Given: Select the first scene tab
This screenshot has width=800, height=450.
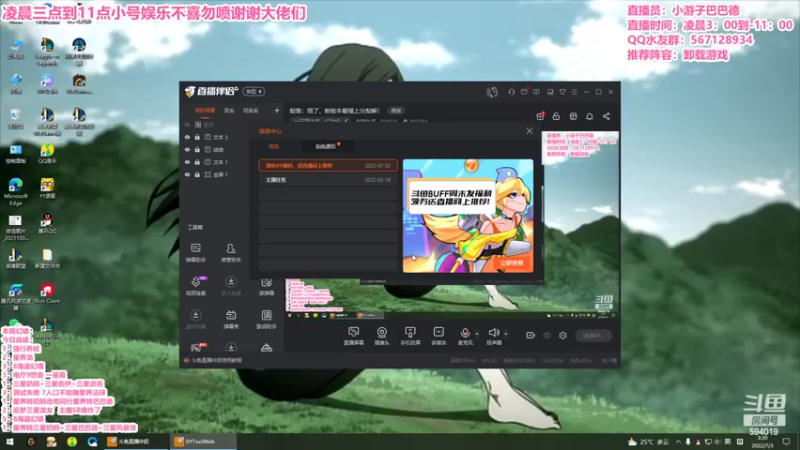Looking at the screenshot, I should (205, 110).
